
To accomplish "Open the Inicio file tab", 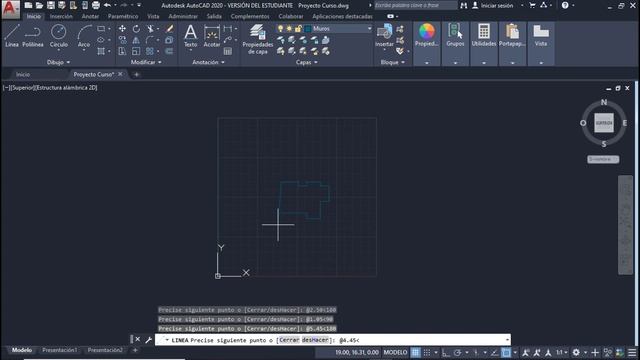I will pos(23,74).
